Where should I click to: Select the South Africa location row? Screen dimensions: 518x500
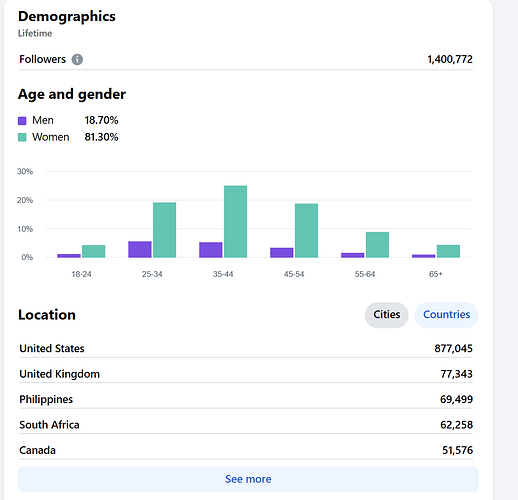click(246, 425)
